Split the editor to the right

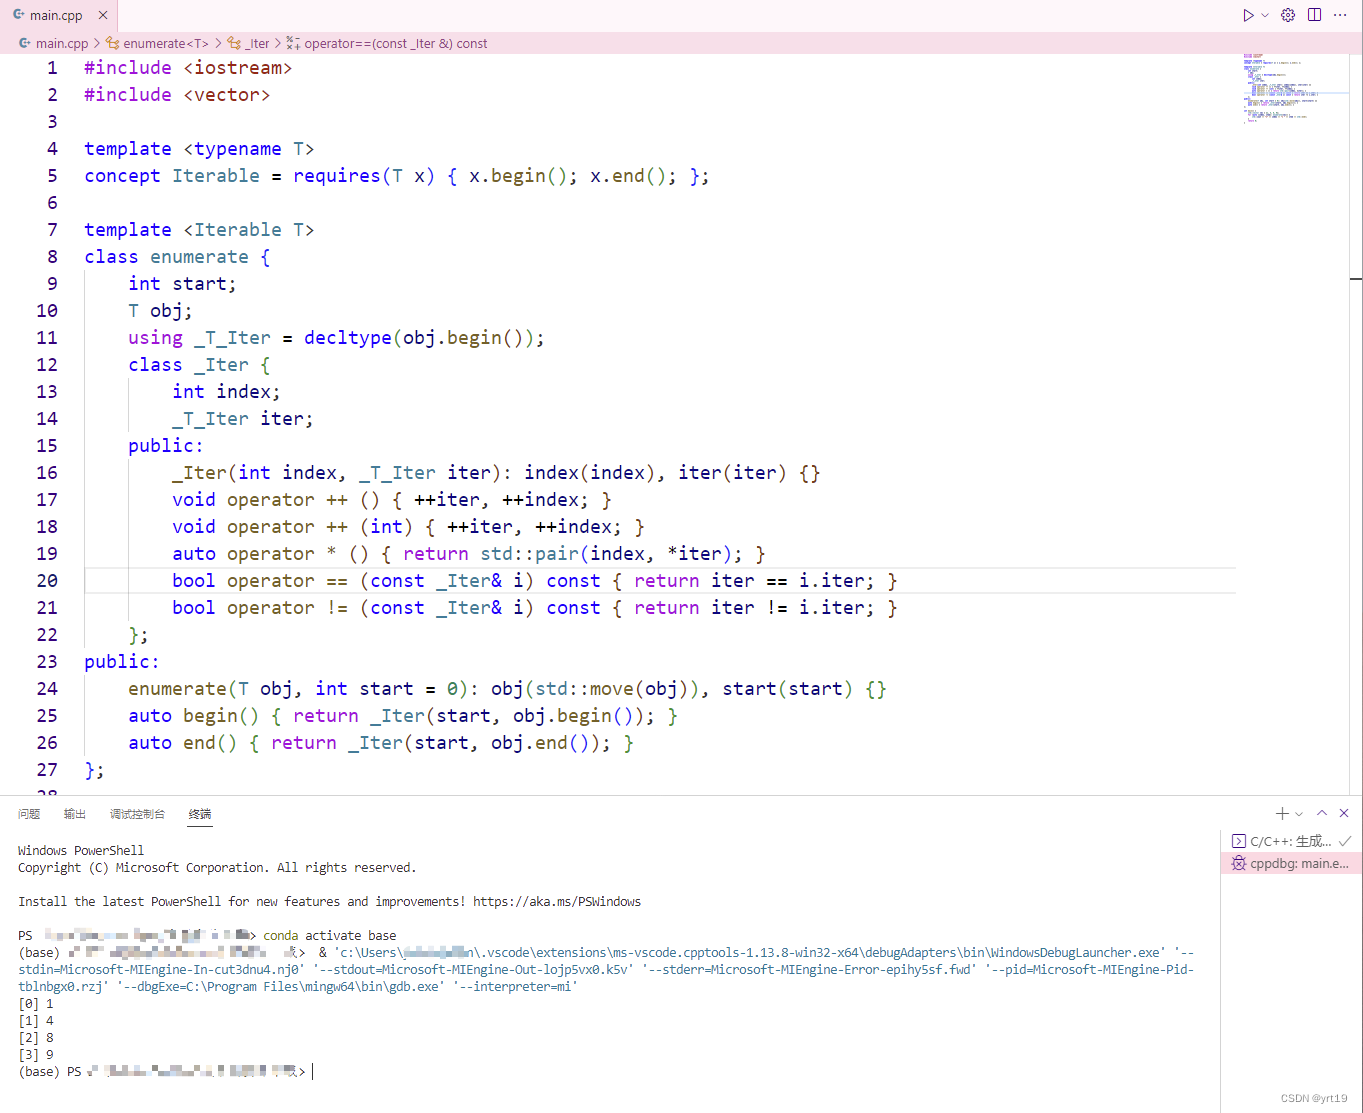pos(1314,15)
